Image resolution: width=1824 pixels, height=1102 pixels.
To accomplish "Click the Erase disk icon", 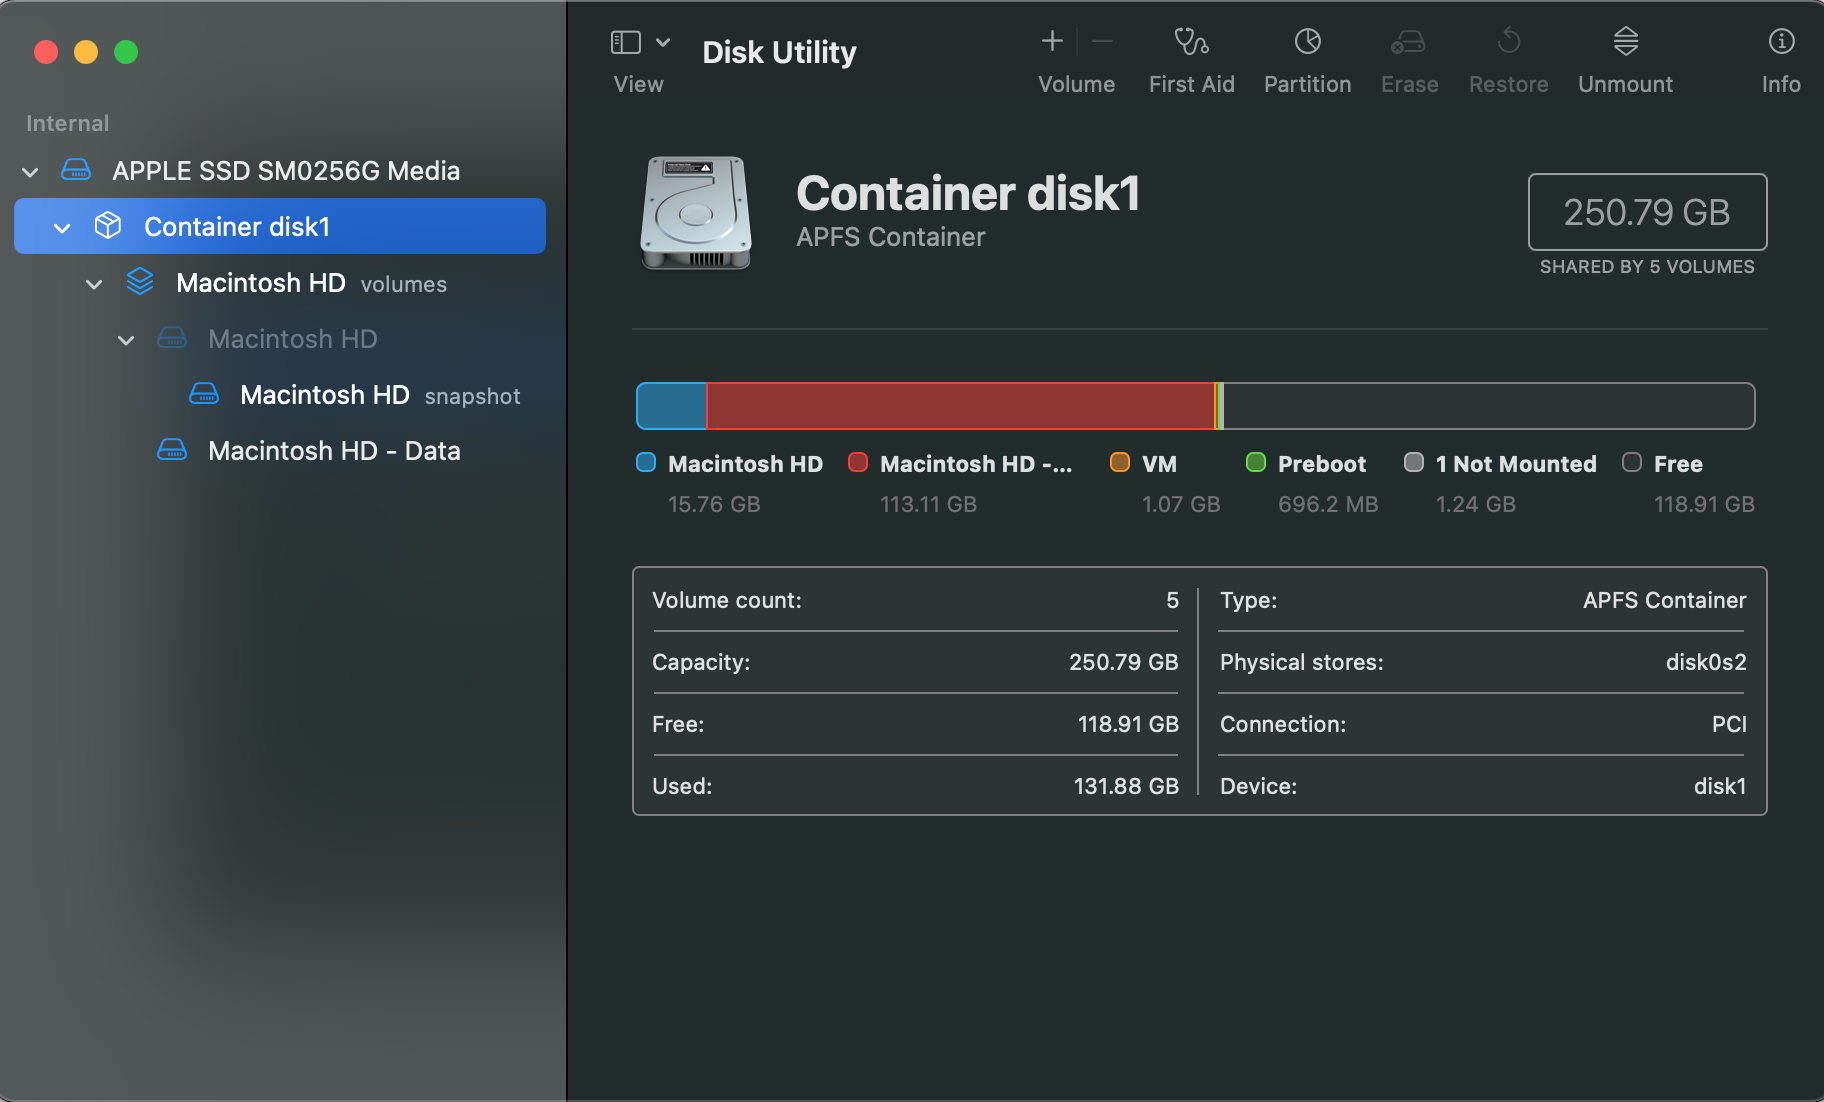I will coord(1409,41).
